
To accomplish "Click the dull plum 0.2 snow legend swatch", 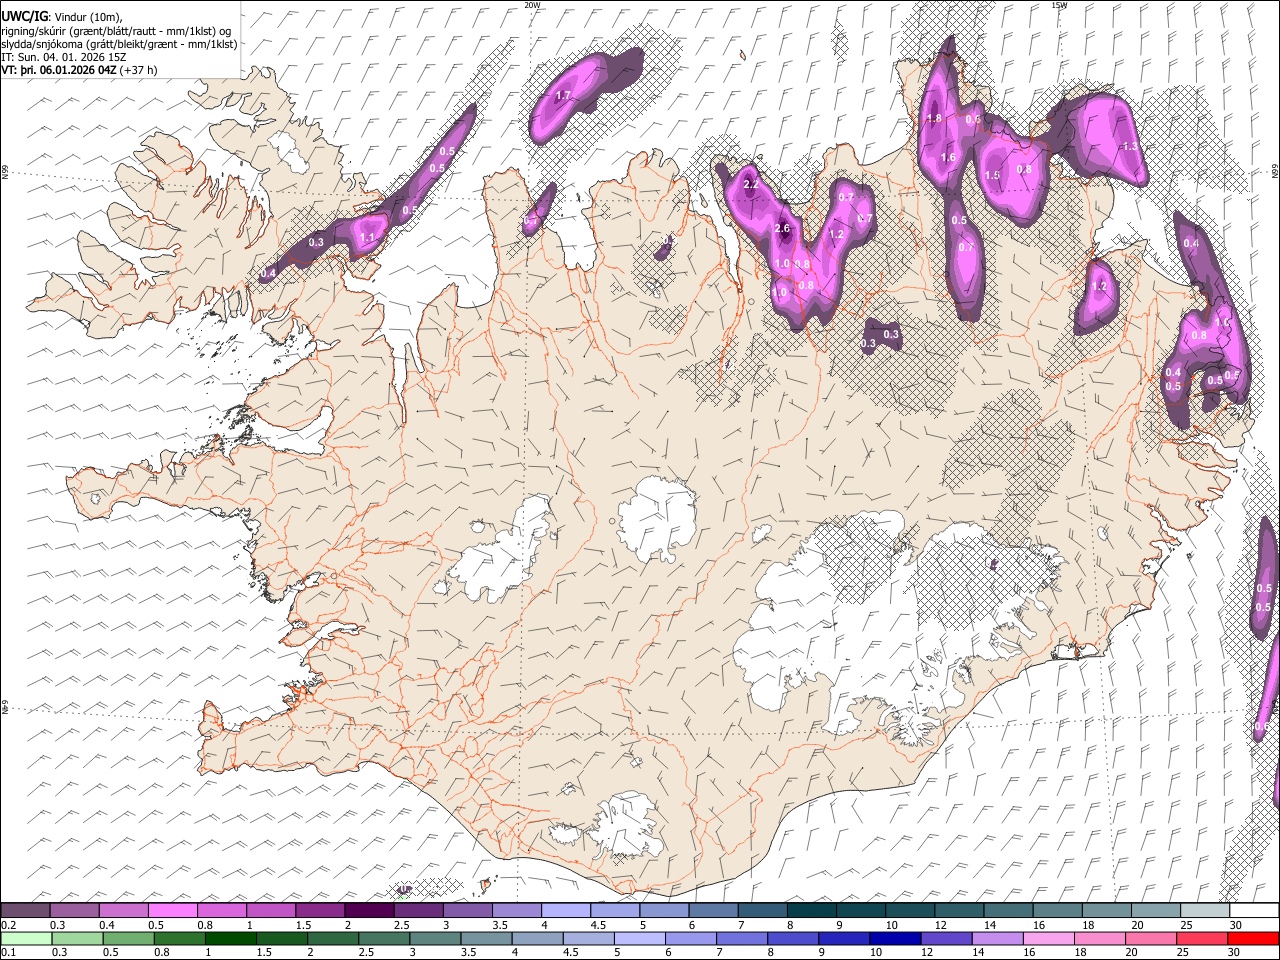I will [x=25, y=911].
